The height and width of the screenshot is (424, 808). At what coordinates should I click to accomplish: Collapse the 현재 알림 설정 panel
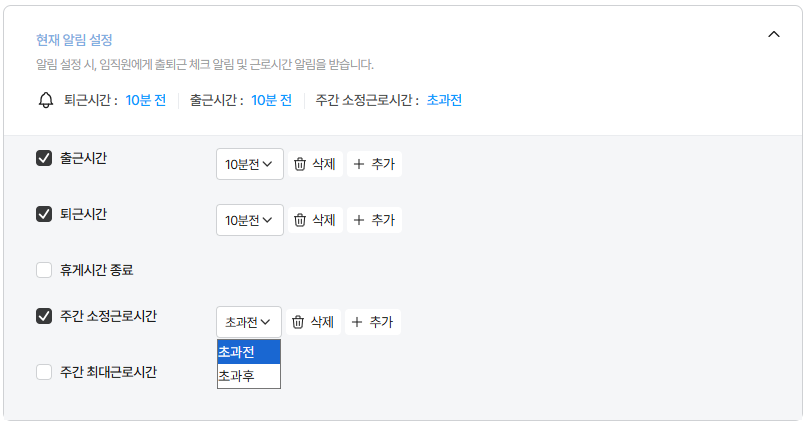[x=773, y=34]
